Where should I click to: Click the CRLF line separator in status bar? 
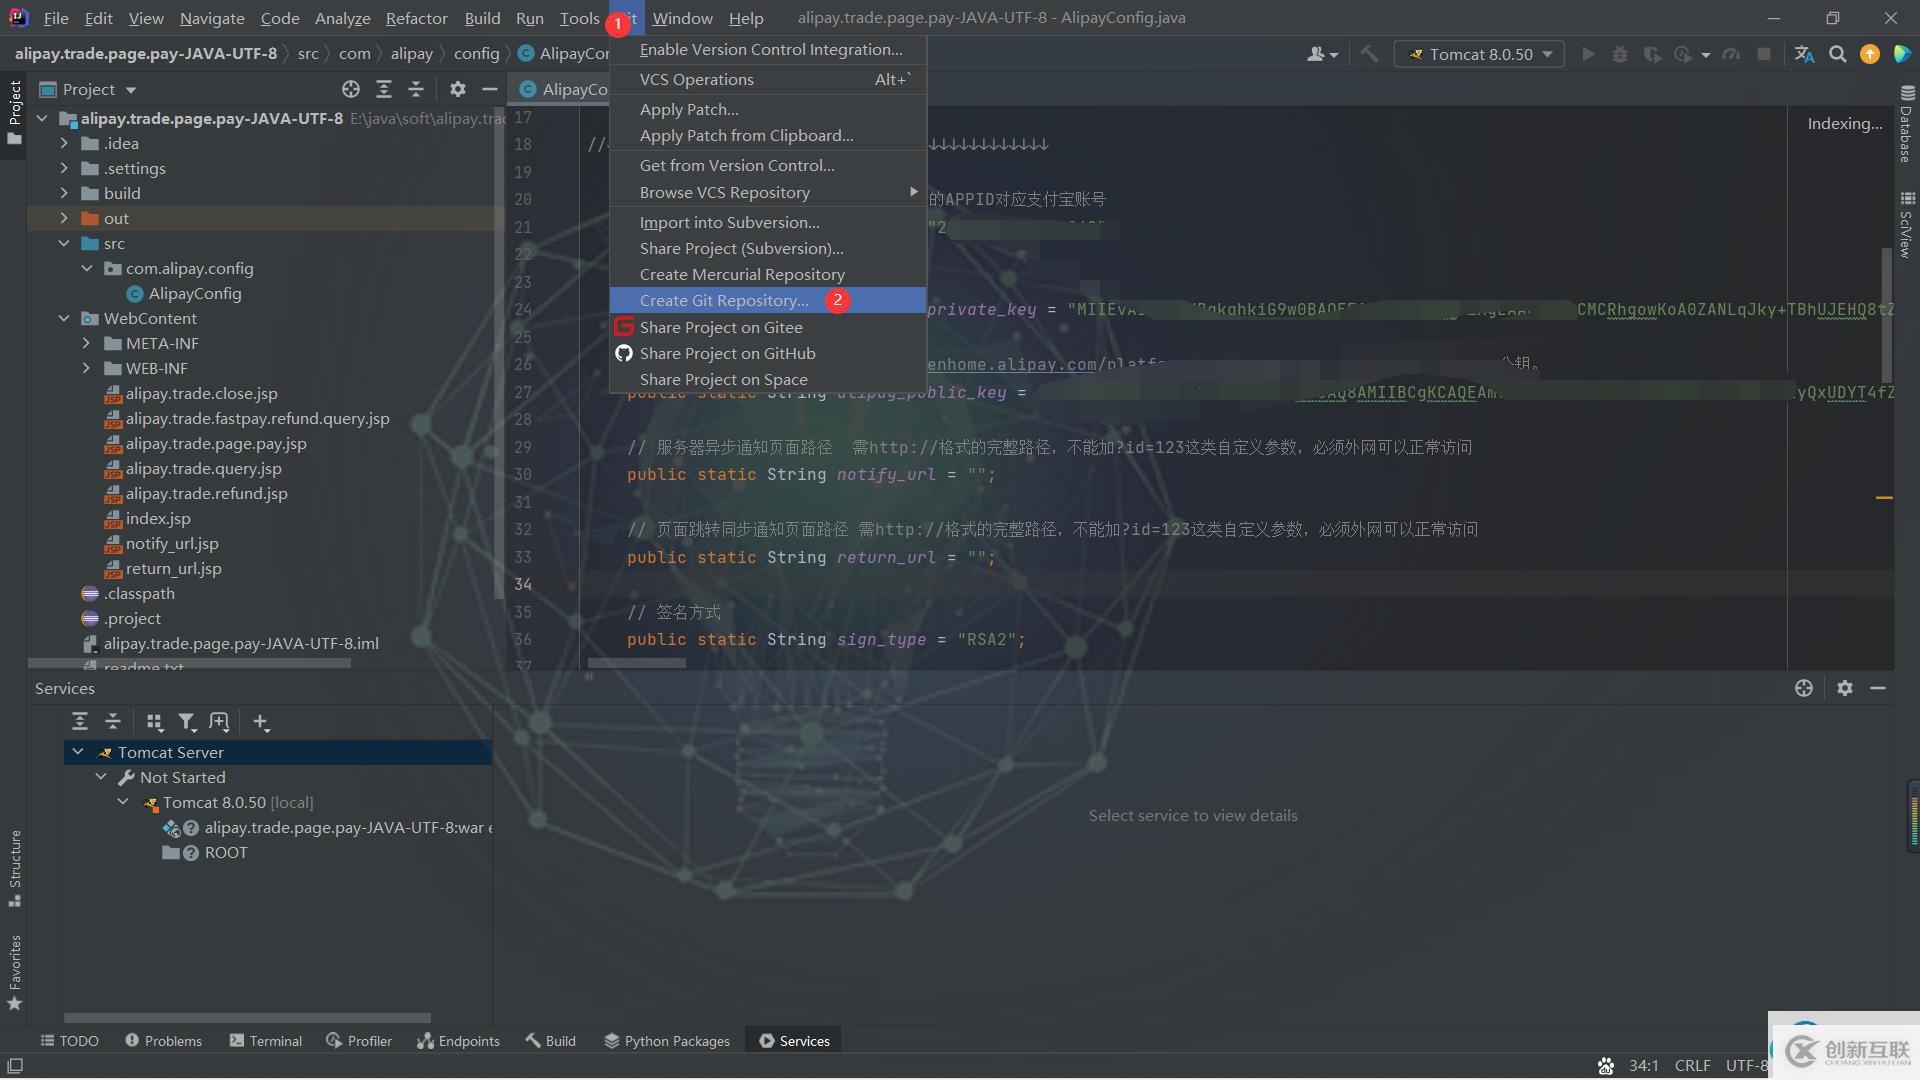click(1692, 1066)
